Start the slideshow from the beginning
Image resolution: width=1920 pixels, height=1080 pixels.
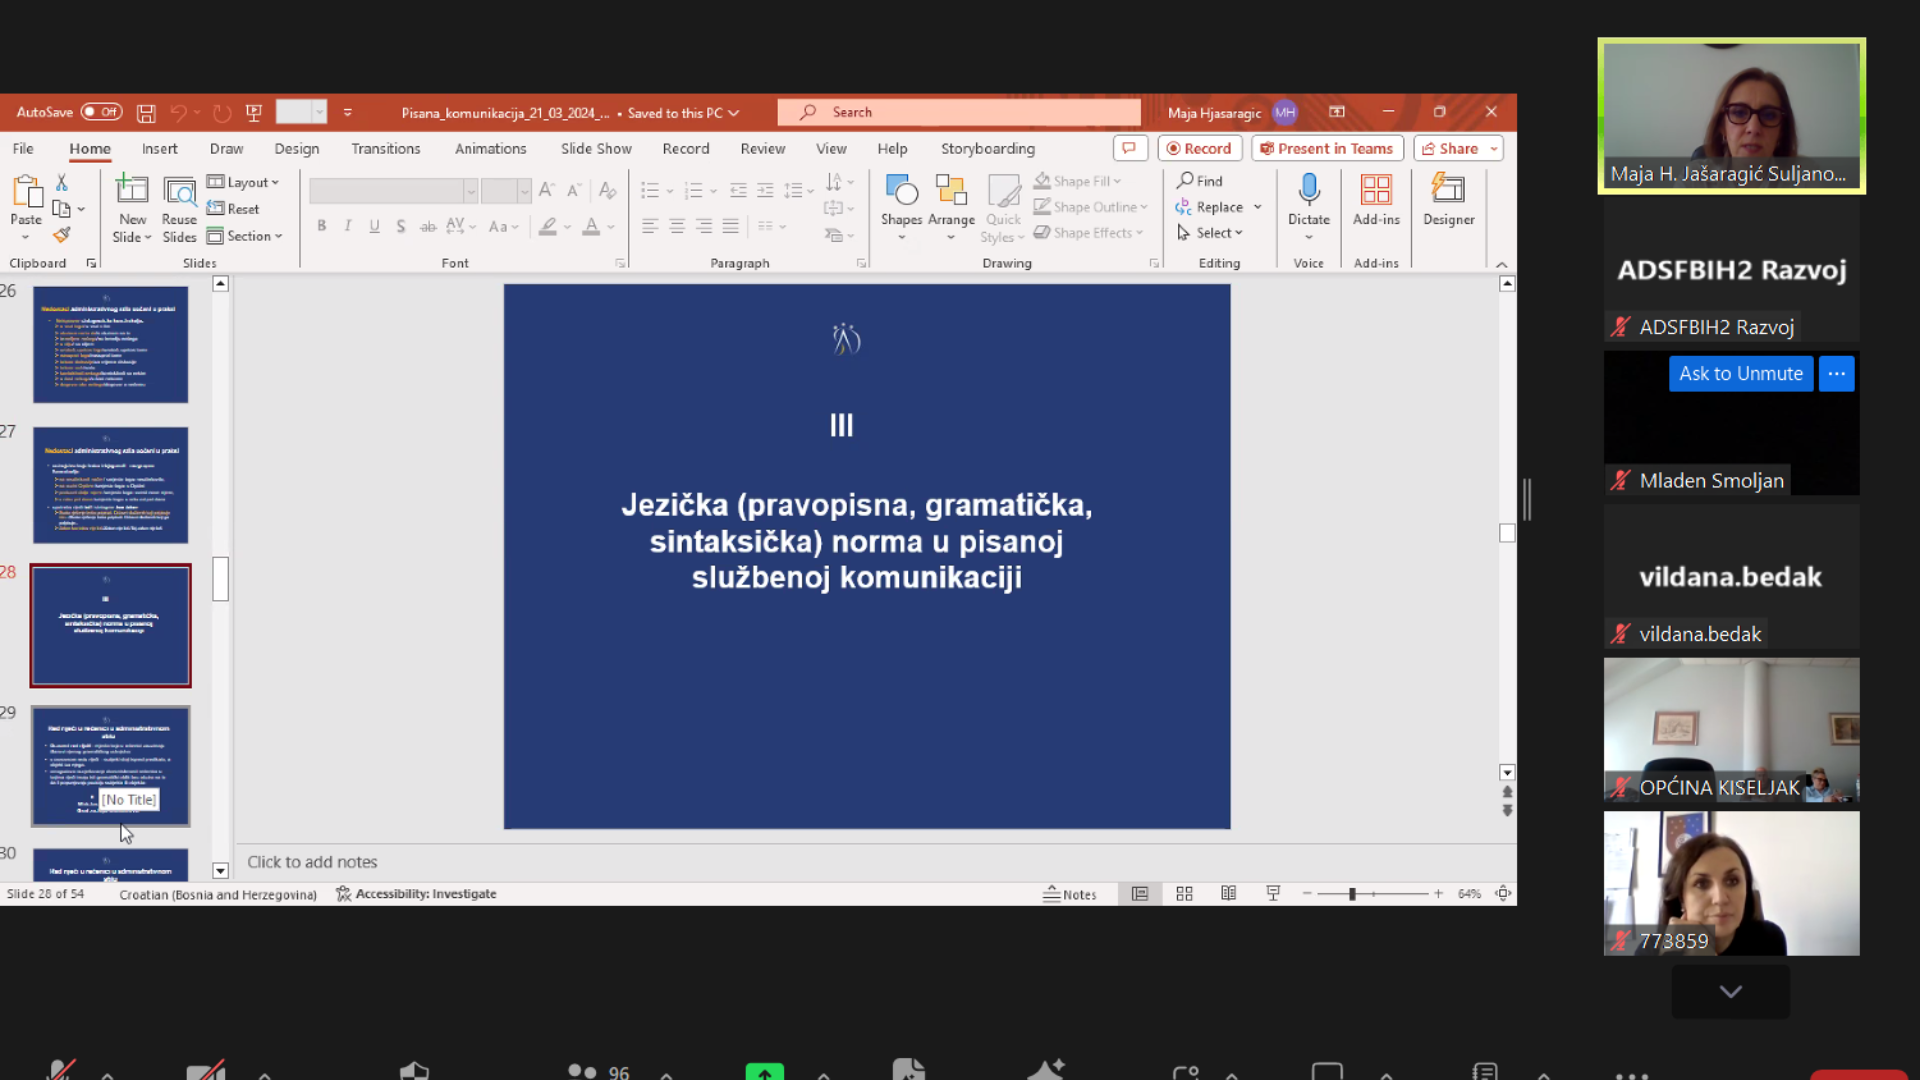pos(254,113)
